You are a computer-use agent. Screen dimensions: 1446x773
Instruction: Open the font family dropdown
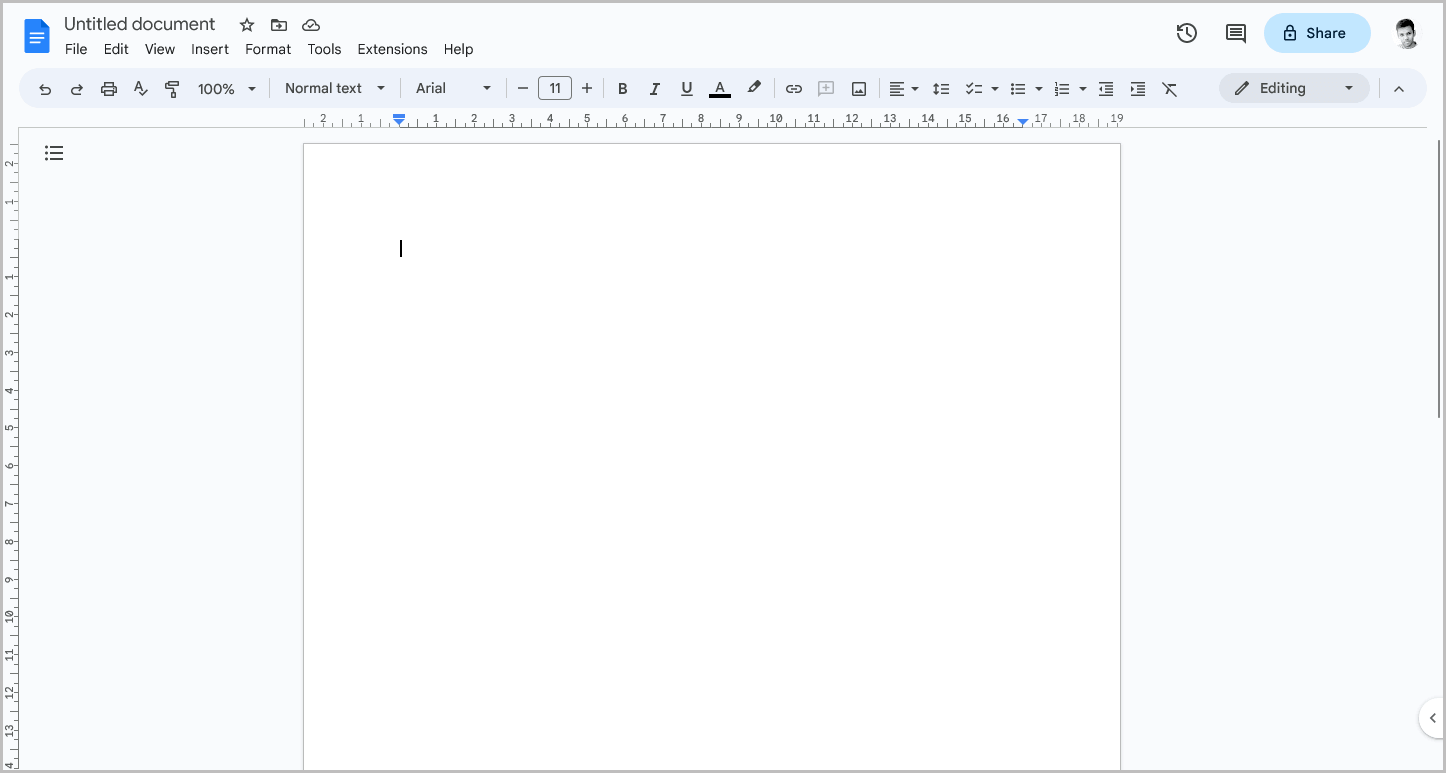[x=452, y=88]
